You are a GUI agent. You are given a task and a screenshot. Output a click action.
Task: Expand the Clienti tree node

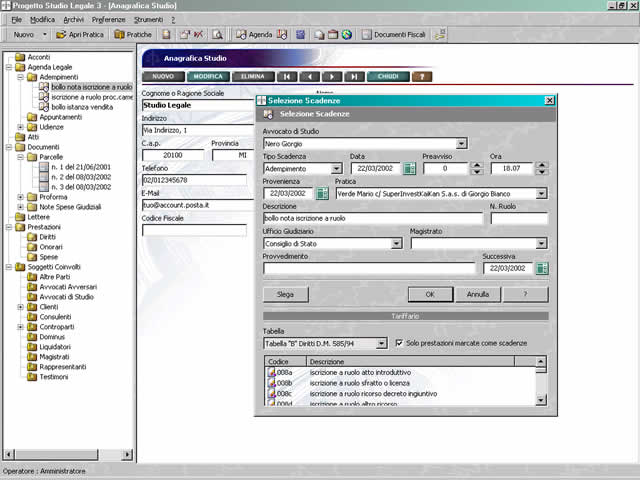point(20,307)
